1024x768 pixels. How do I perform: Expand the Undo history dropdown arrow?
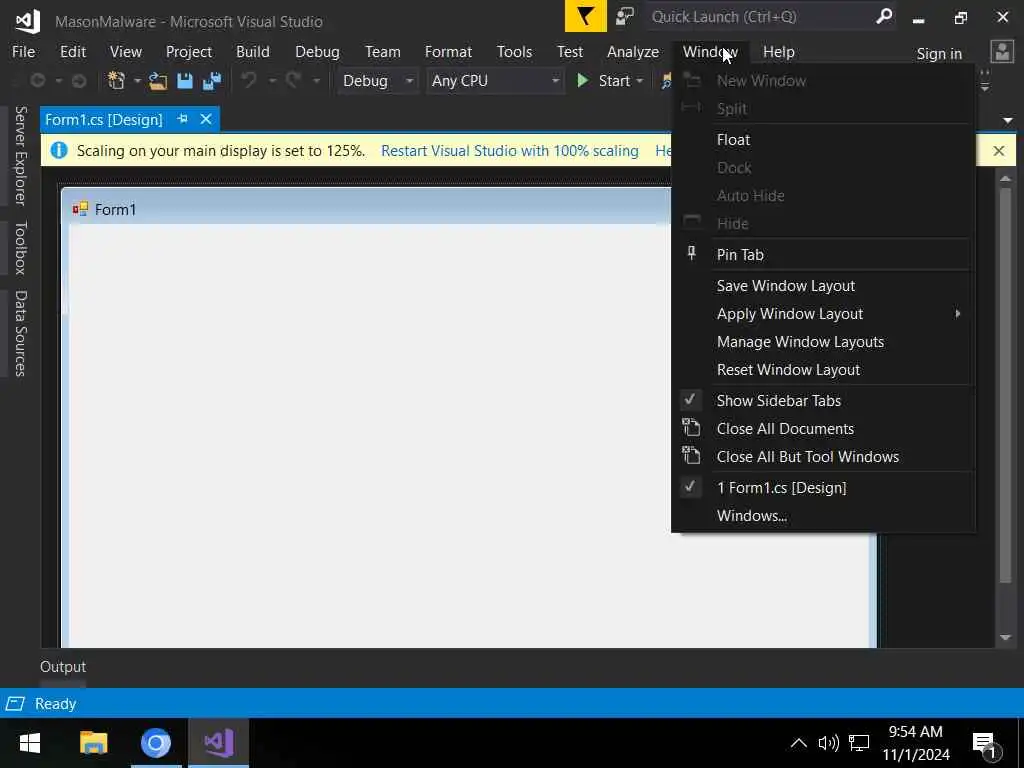(x=272, y=80)
